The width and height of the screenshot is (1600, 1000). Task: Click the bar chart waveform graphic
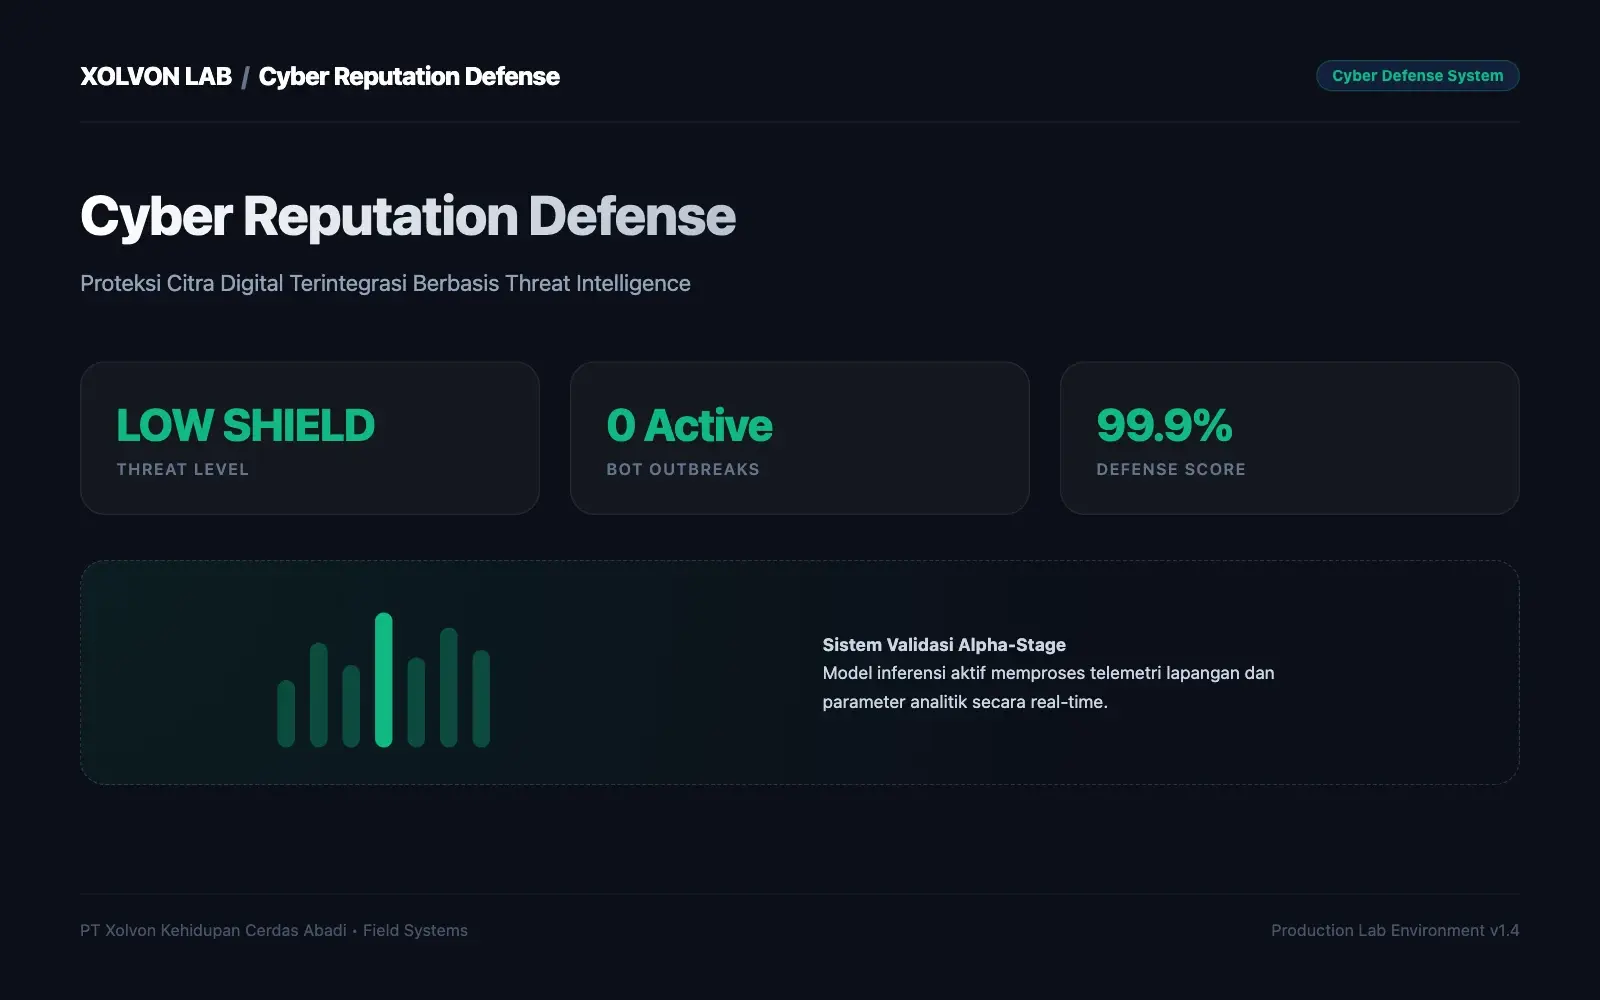pyautogui.click(x=383, y=680)
